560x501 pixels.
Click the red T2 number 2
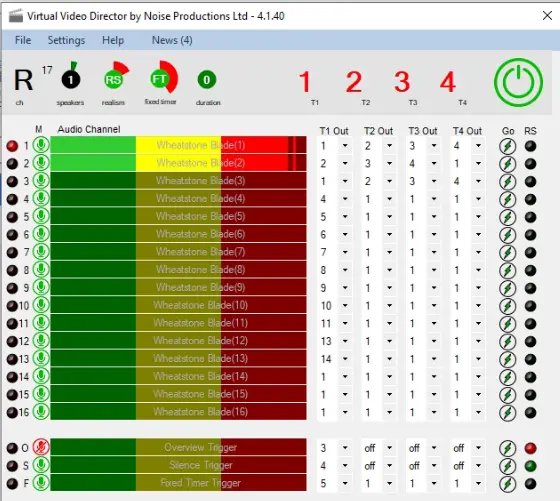pyautogui.click(x=354, y=82)
